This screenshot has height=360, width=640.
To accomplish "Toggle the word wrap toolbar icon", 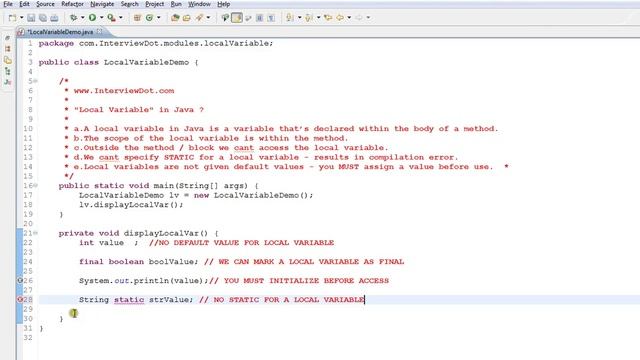I will [x=248, y=18].
